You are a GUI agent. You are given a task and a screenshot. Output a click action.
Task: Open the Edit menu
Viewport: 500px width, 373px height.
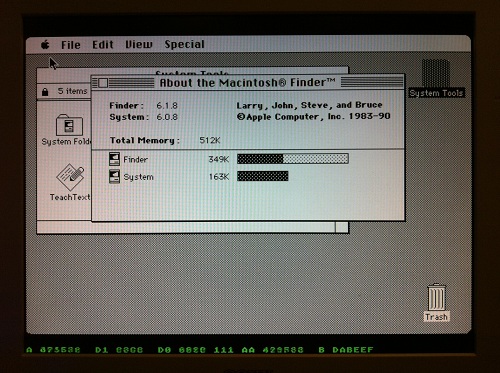pos(103,44)
